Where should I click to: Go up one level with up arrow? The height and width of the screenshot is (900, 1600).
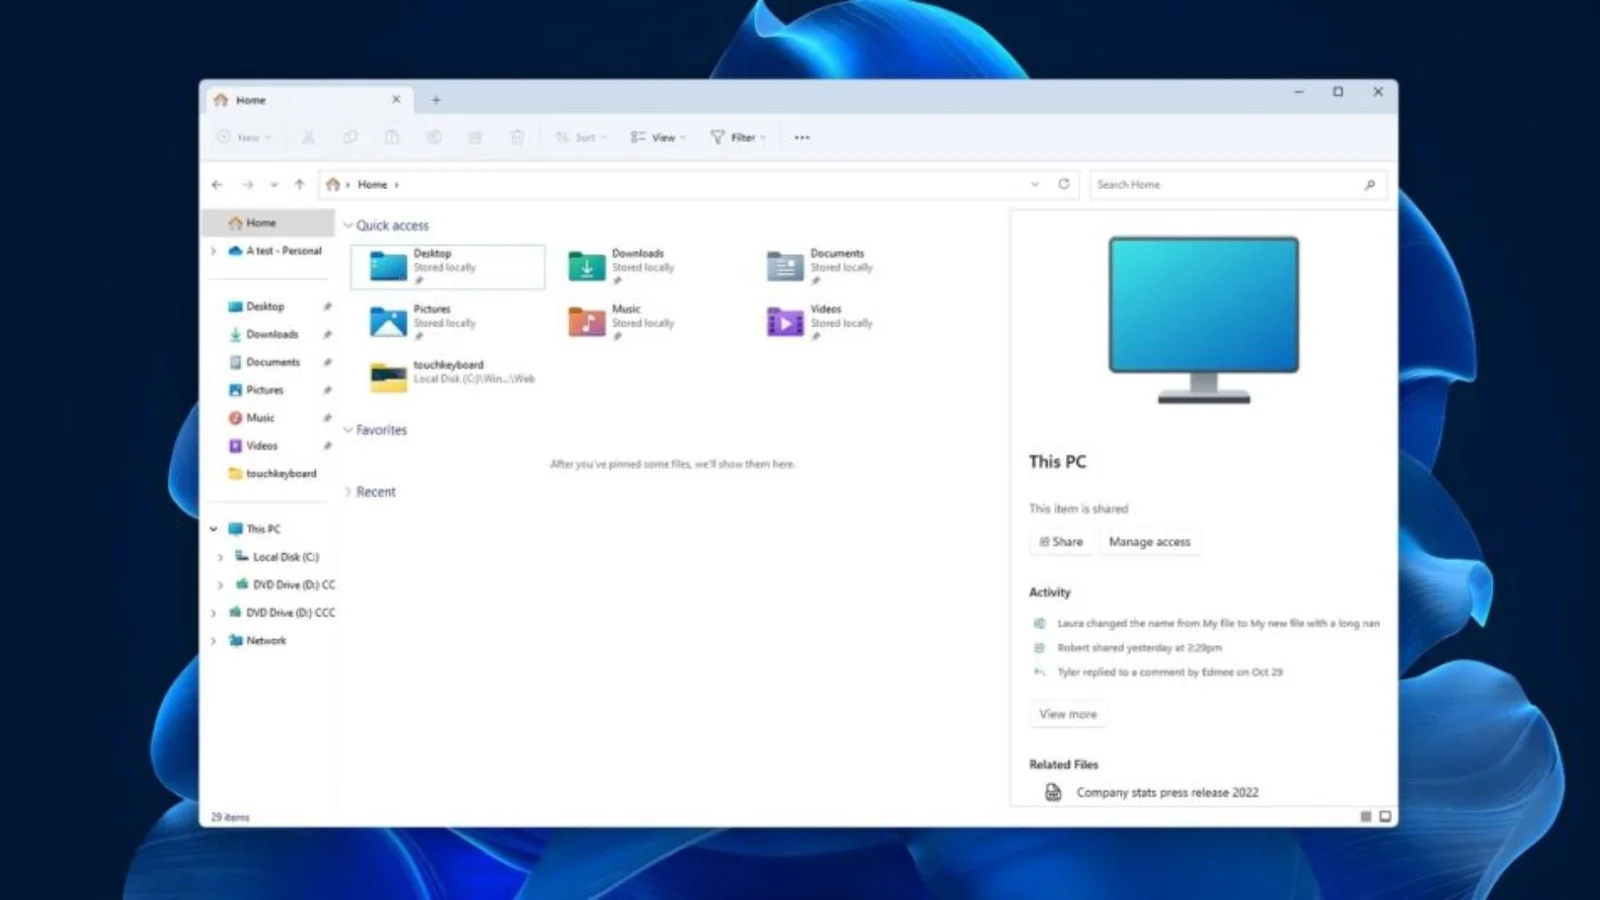tap(299, 184)
